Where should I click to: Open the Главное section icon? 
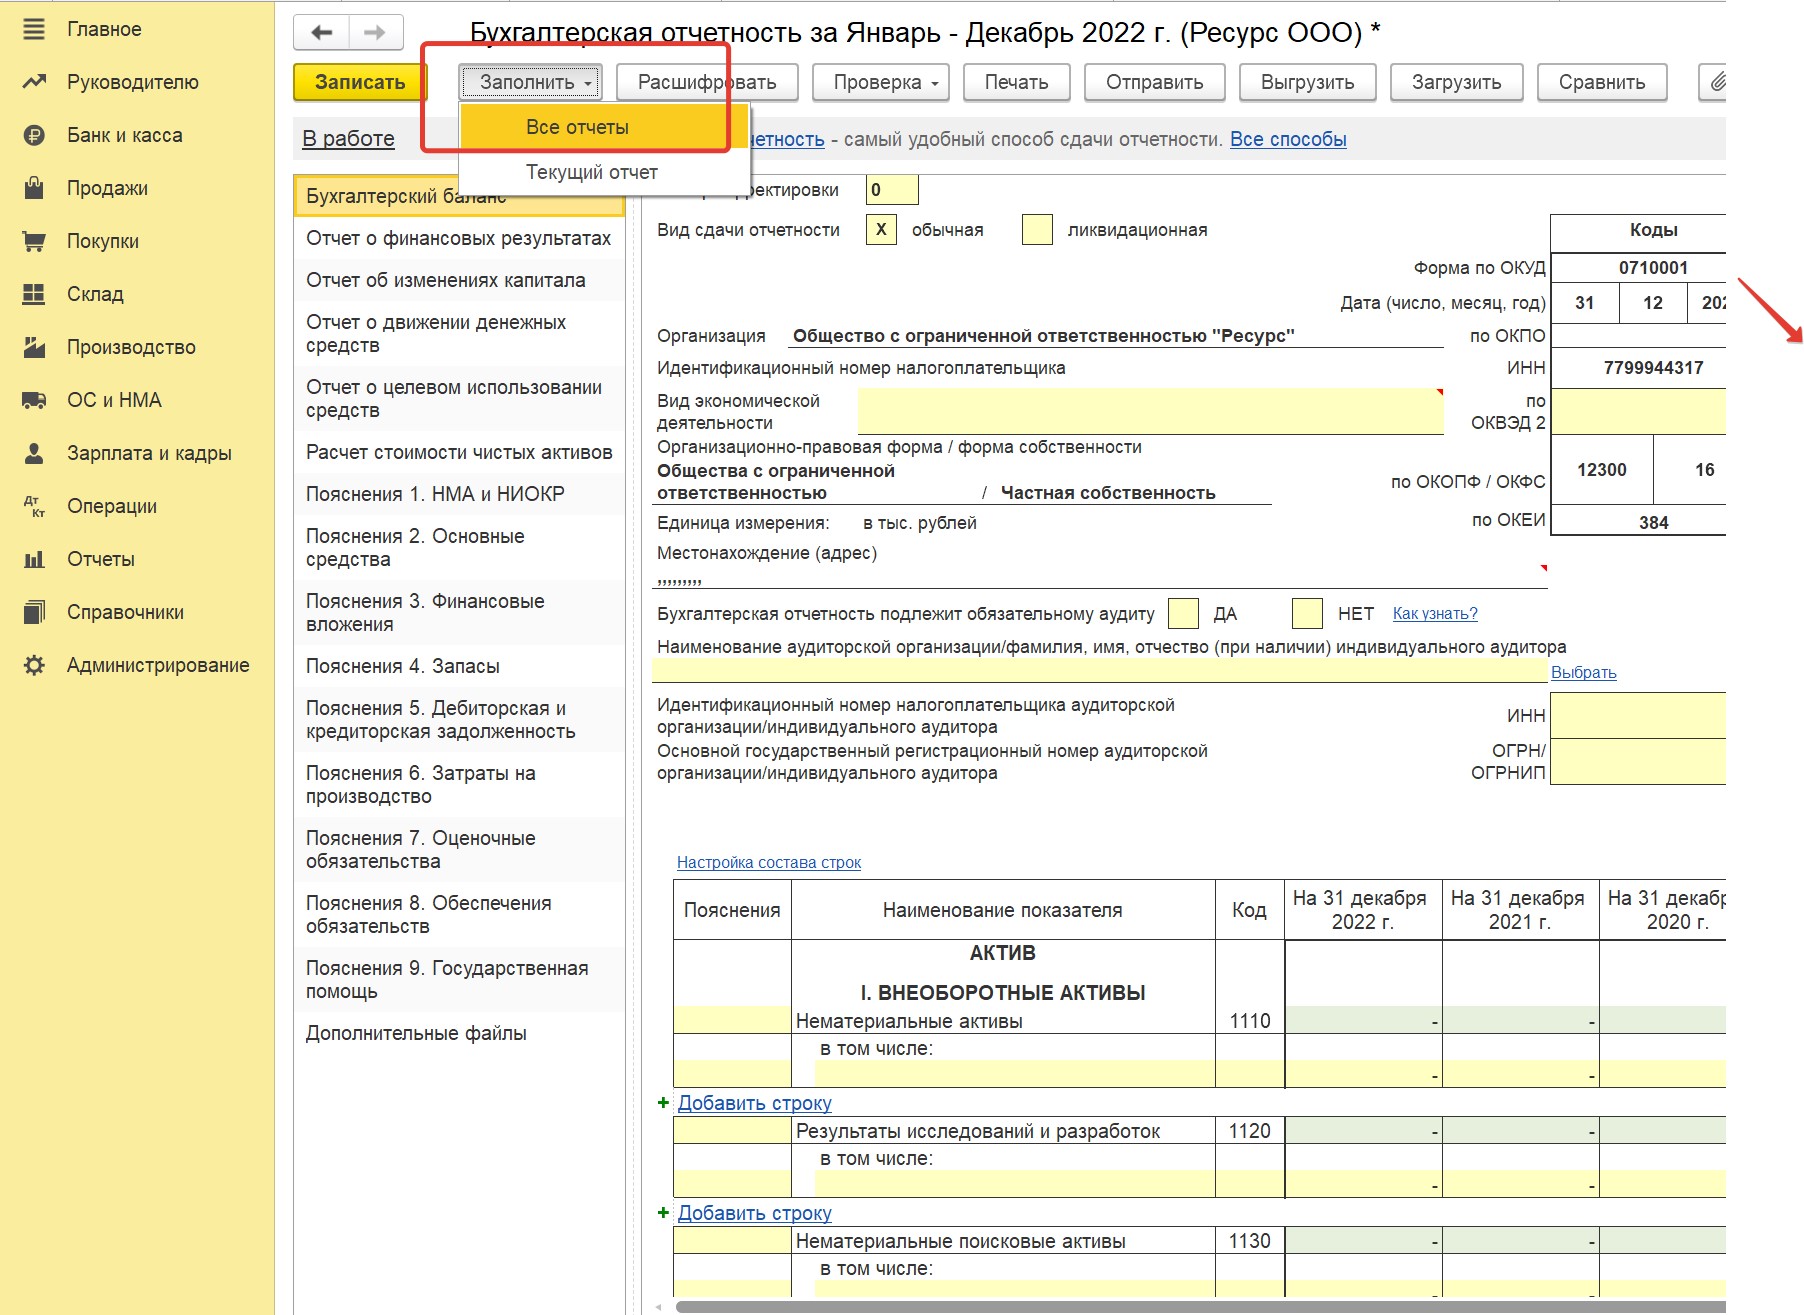pyautogui.click(x=34, y=29)
